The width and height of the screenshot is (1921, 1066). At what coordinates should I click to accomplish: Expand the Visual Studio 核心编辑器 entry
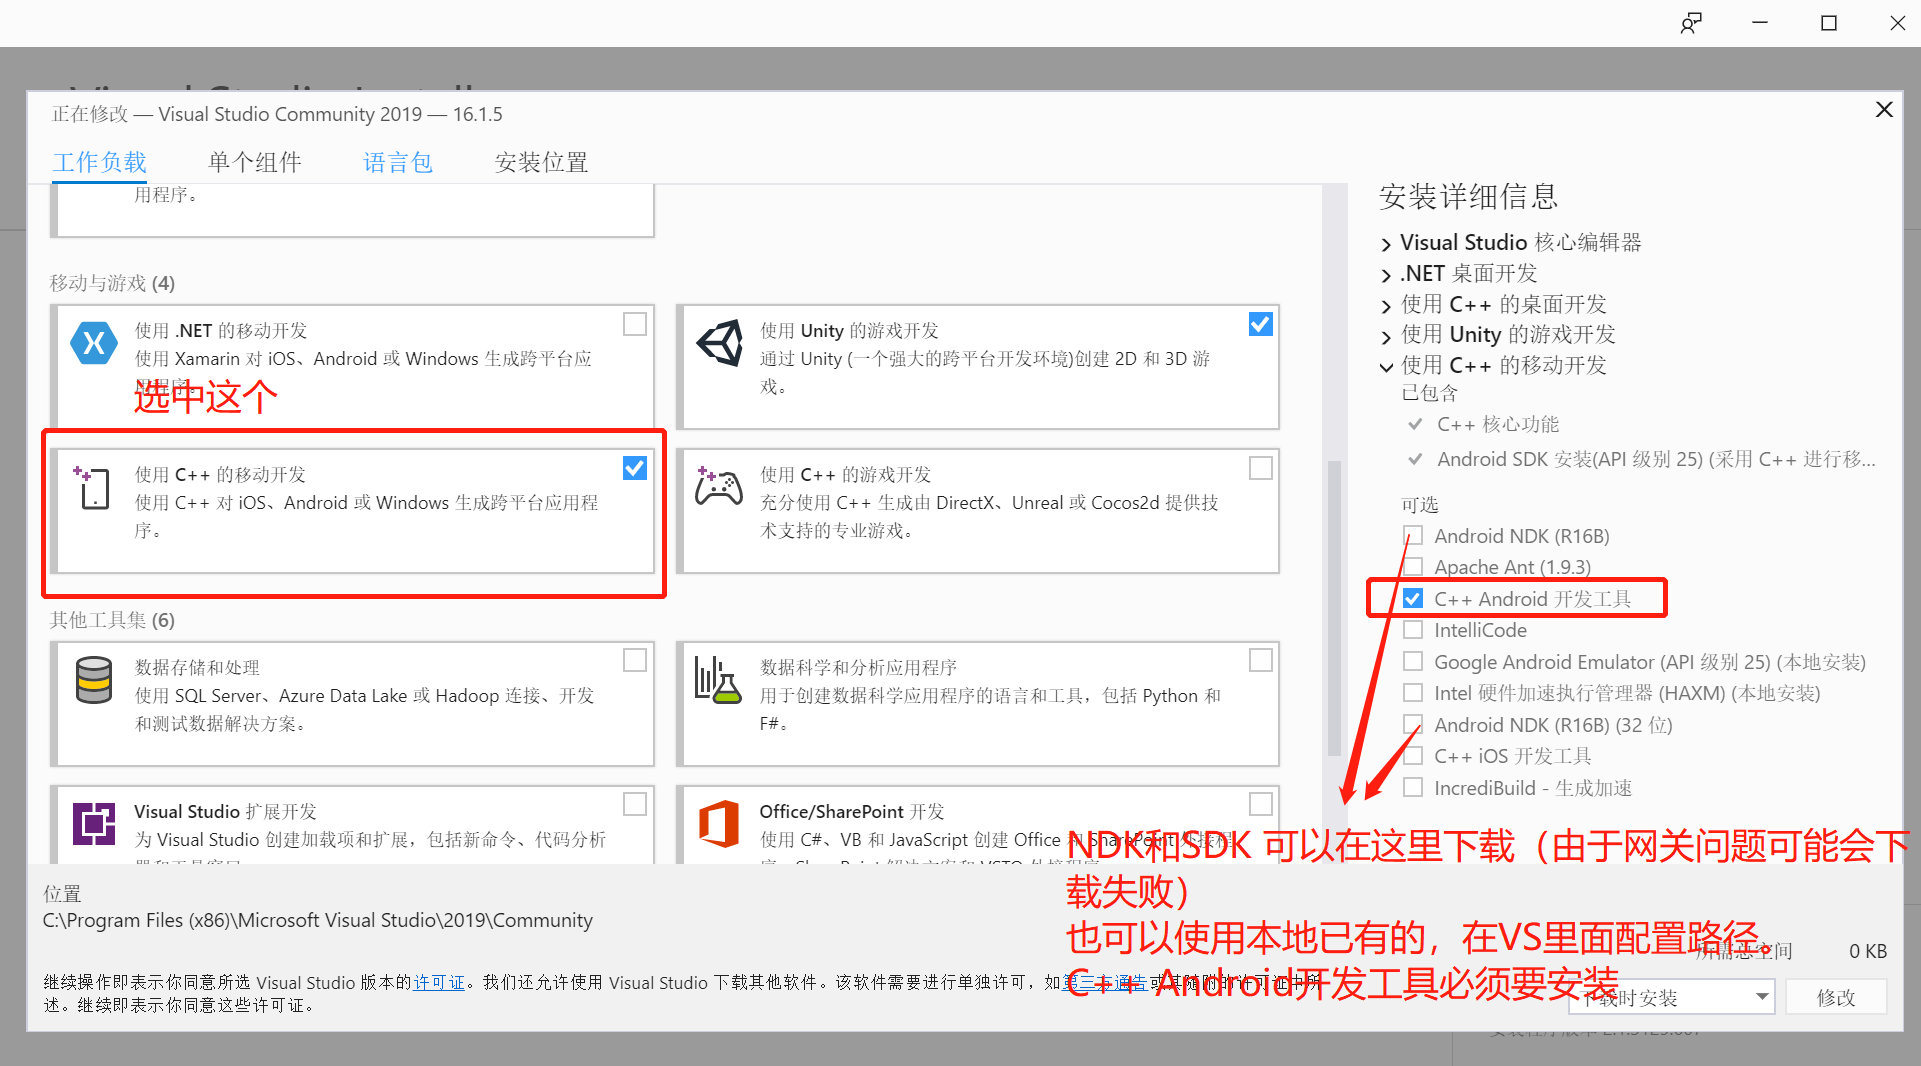tap(1387, 242)
